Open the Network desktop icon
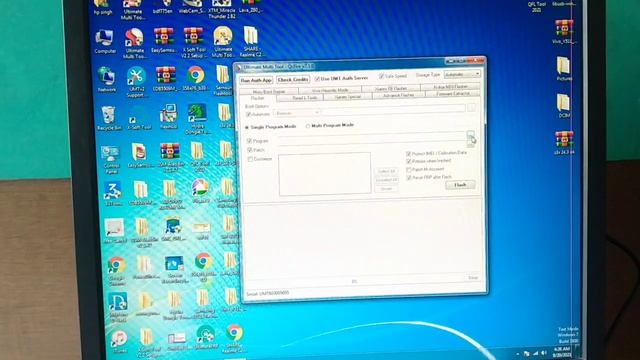Screen dimensions: 640x360 tap(107, 80)
